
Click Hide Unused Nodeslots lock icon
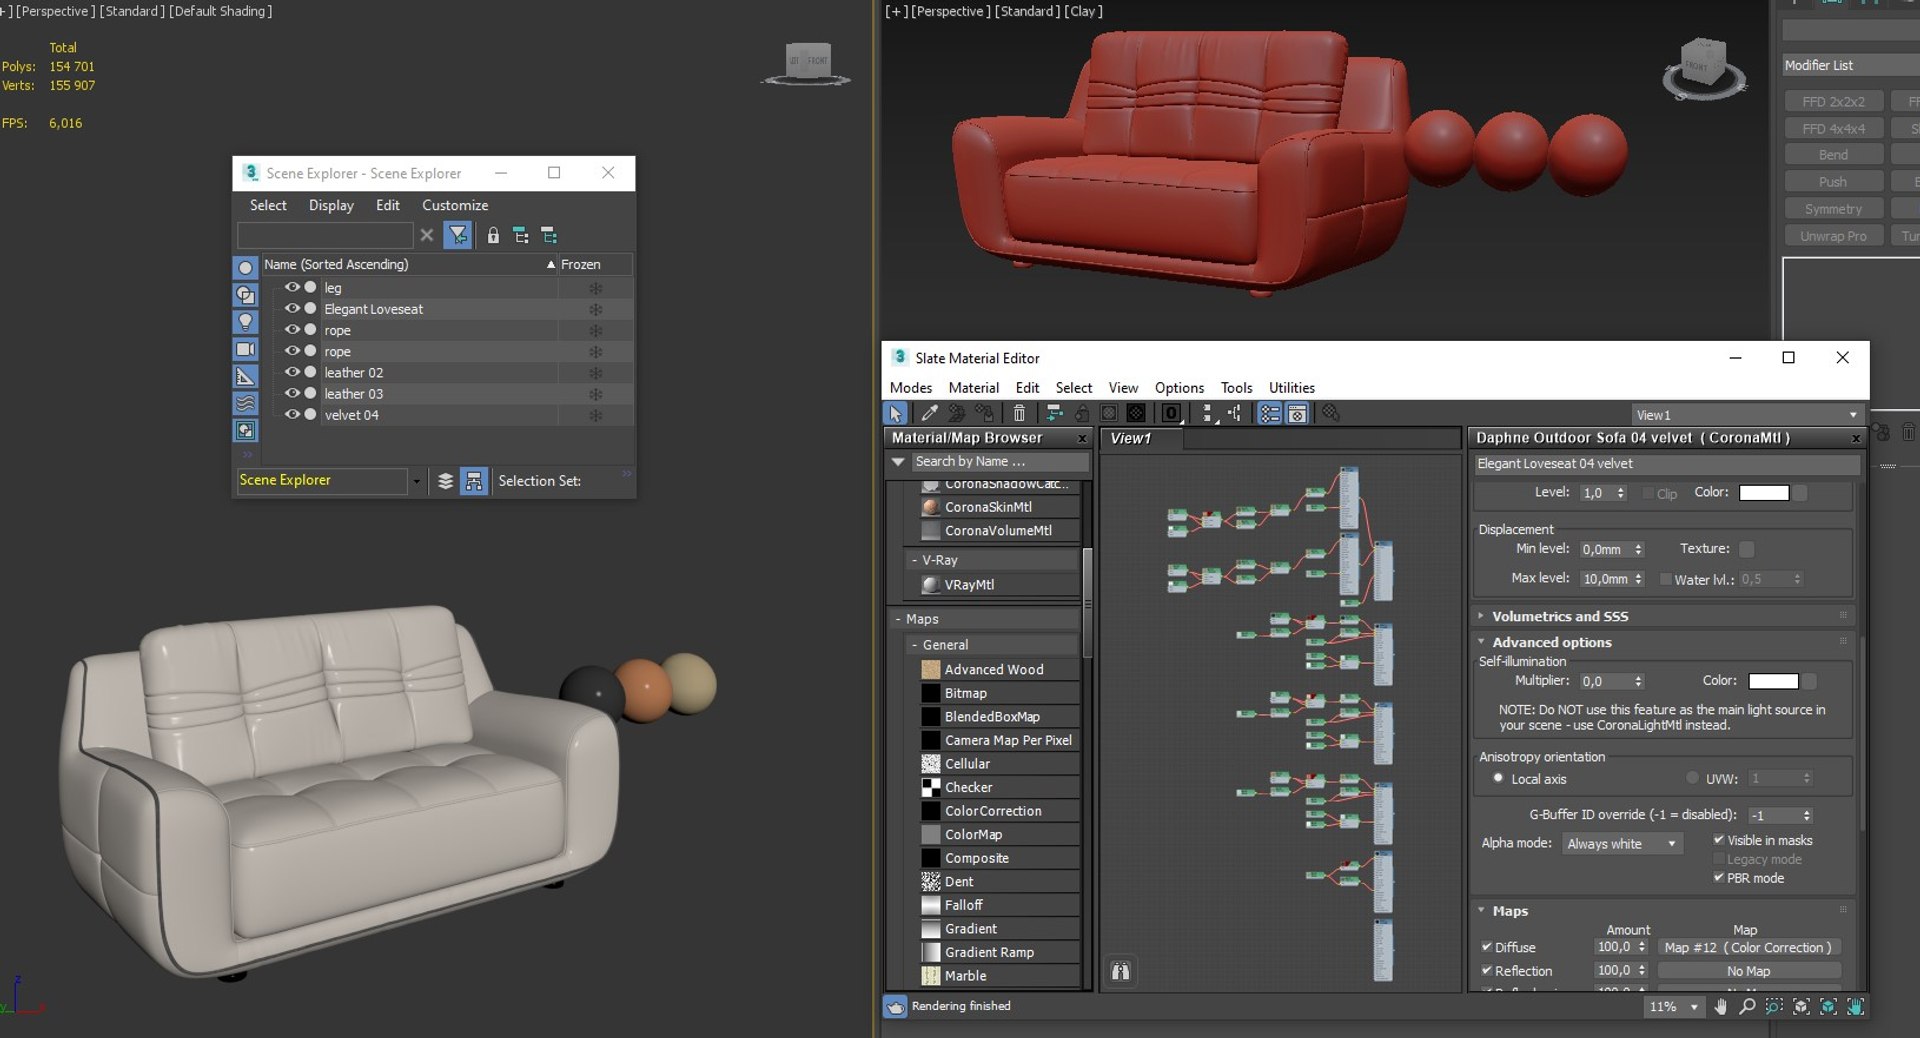1082,414
